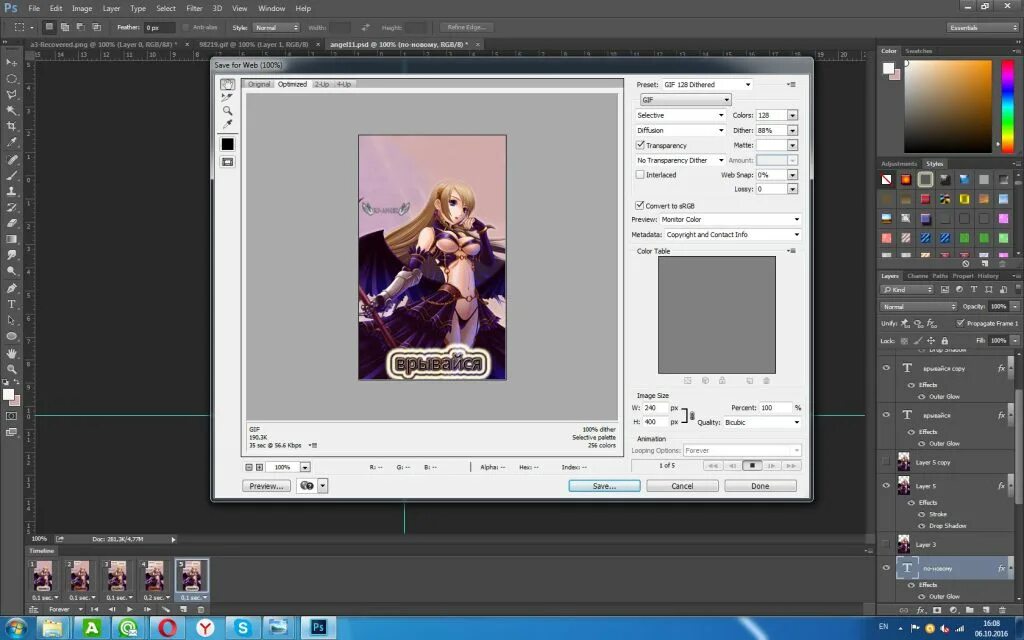Open the Optimize menu icon beside Preset
Screen dimensions: 1024x640
[x=791, y=84]
